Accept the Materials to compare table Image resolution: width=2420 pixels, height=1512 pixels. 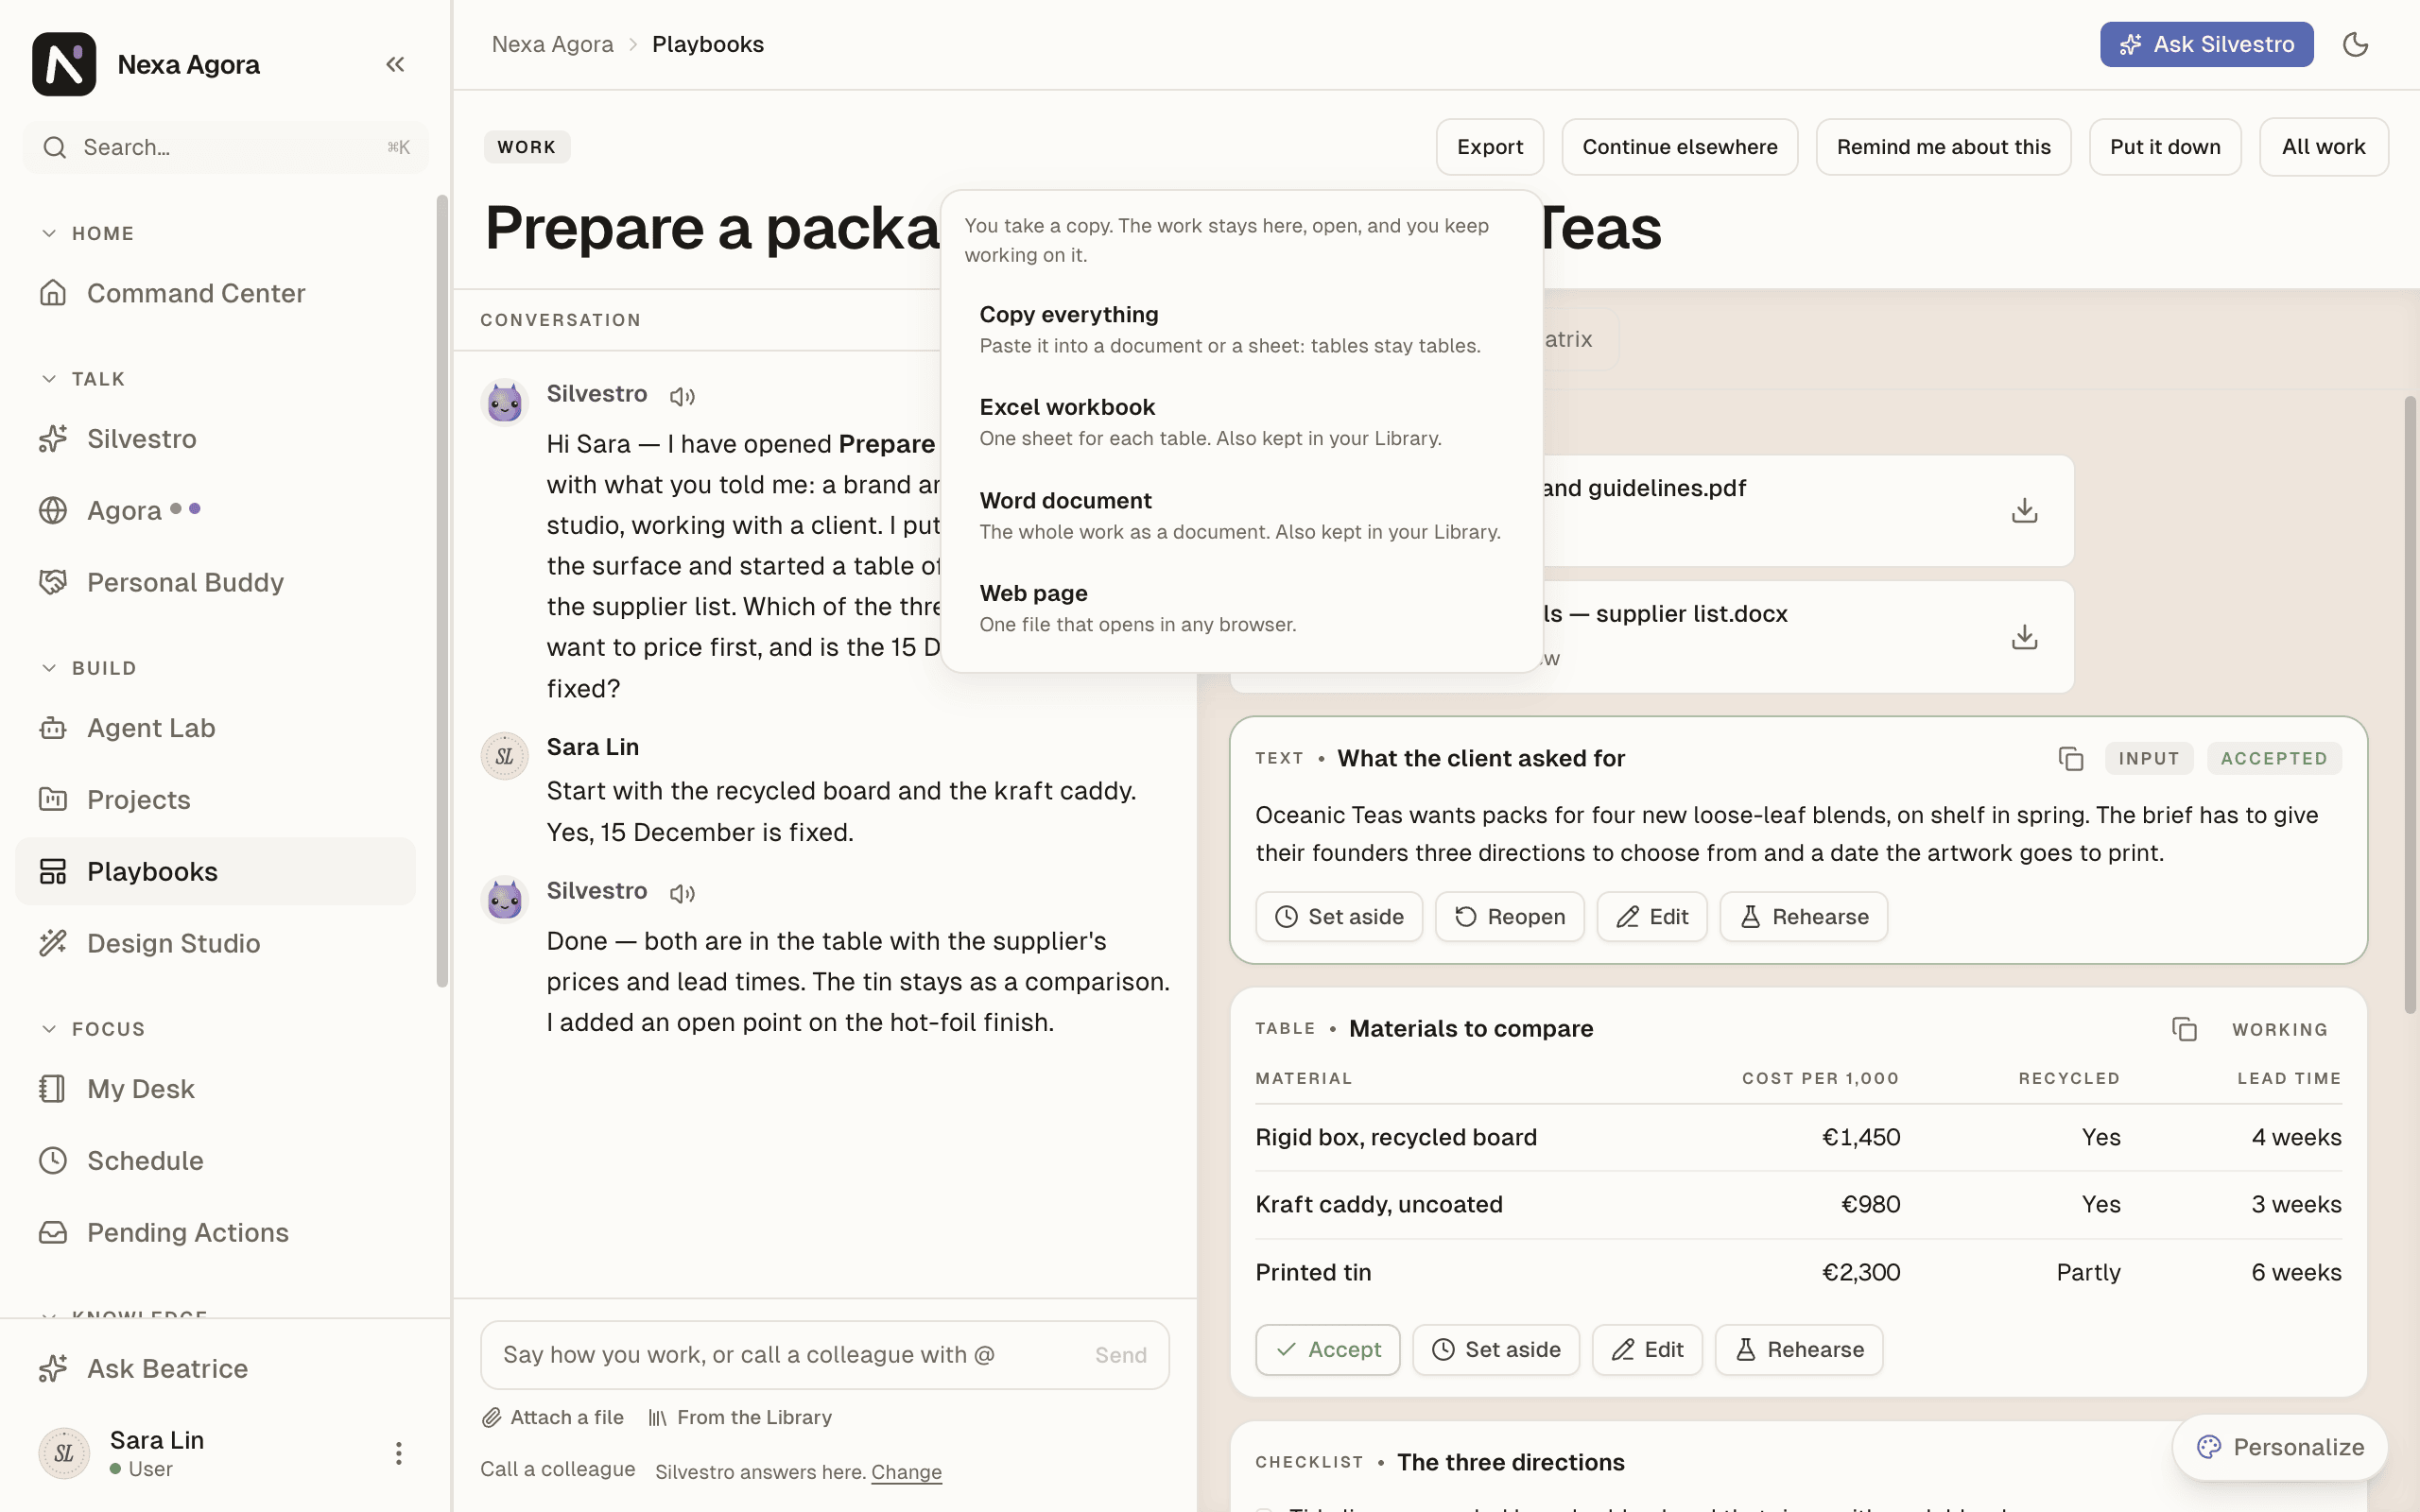(1327, 1349)
